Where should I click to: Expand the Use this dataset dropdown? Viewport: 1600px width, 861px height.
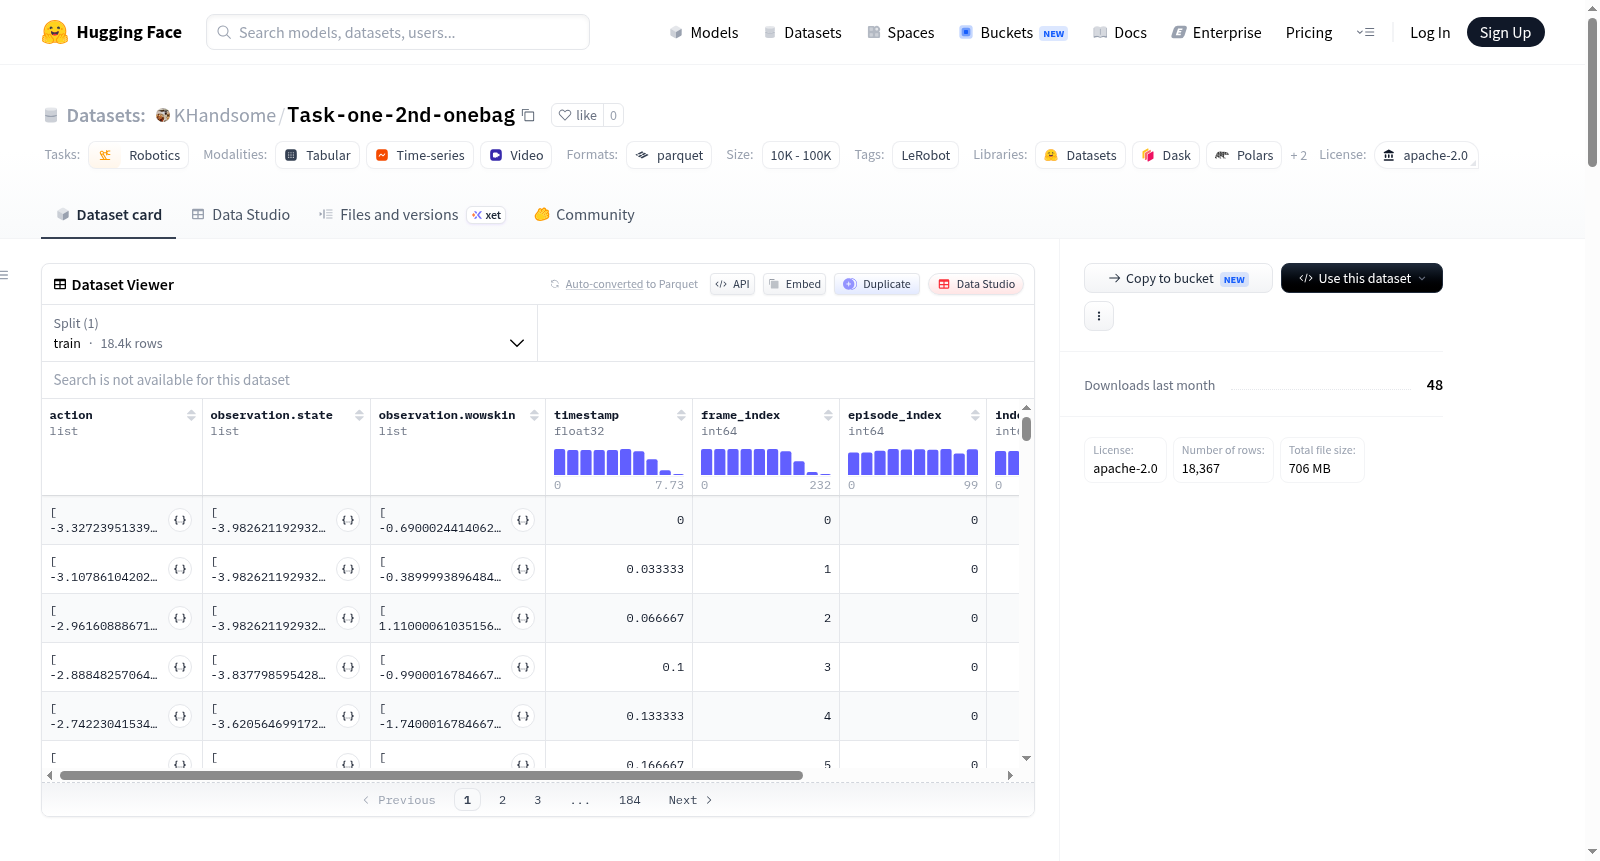pos(1362,278)
